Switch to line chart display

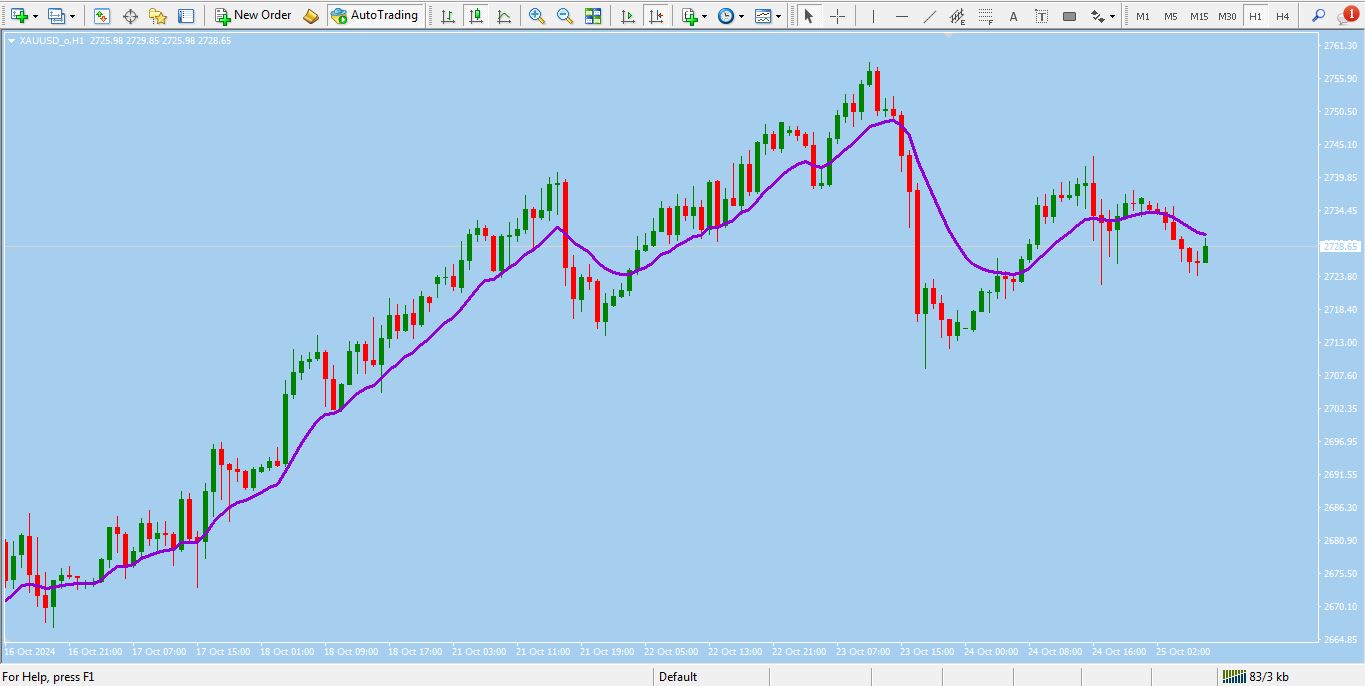point(504,16)
